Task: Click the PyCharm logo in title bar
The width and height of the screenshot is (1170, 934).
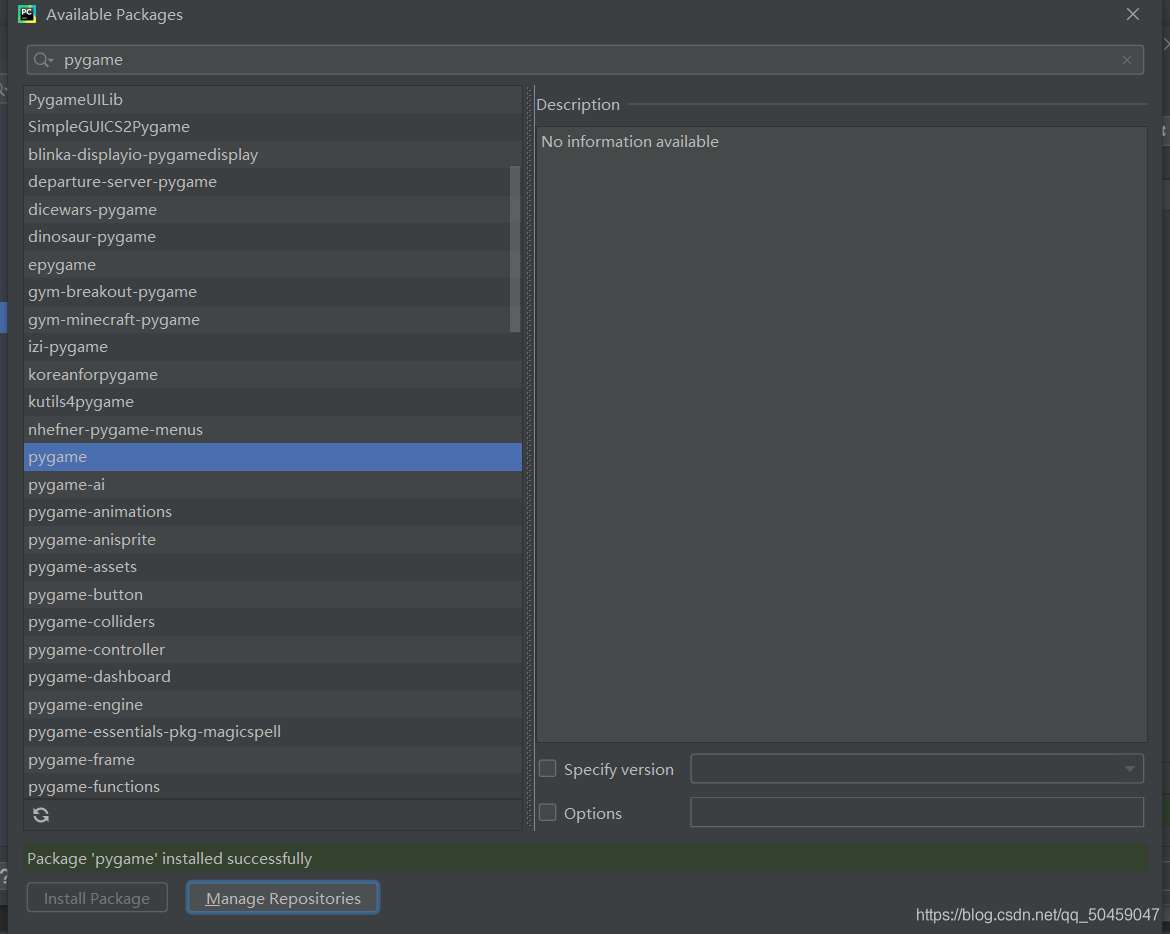Action: 27,14
